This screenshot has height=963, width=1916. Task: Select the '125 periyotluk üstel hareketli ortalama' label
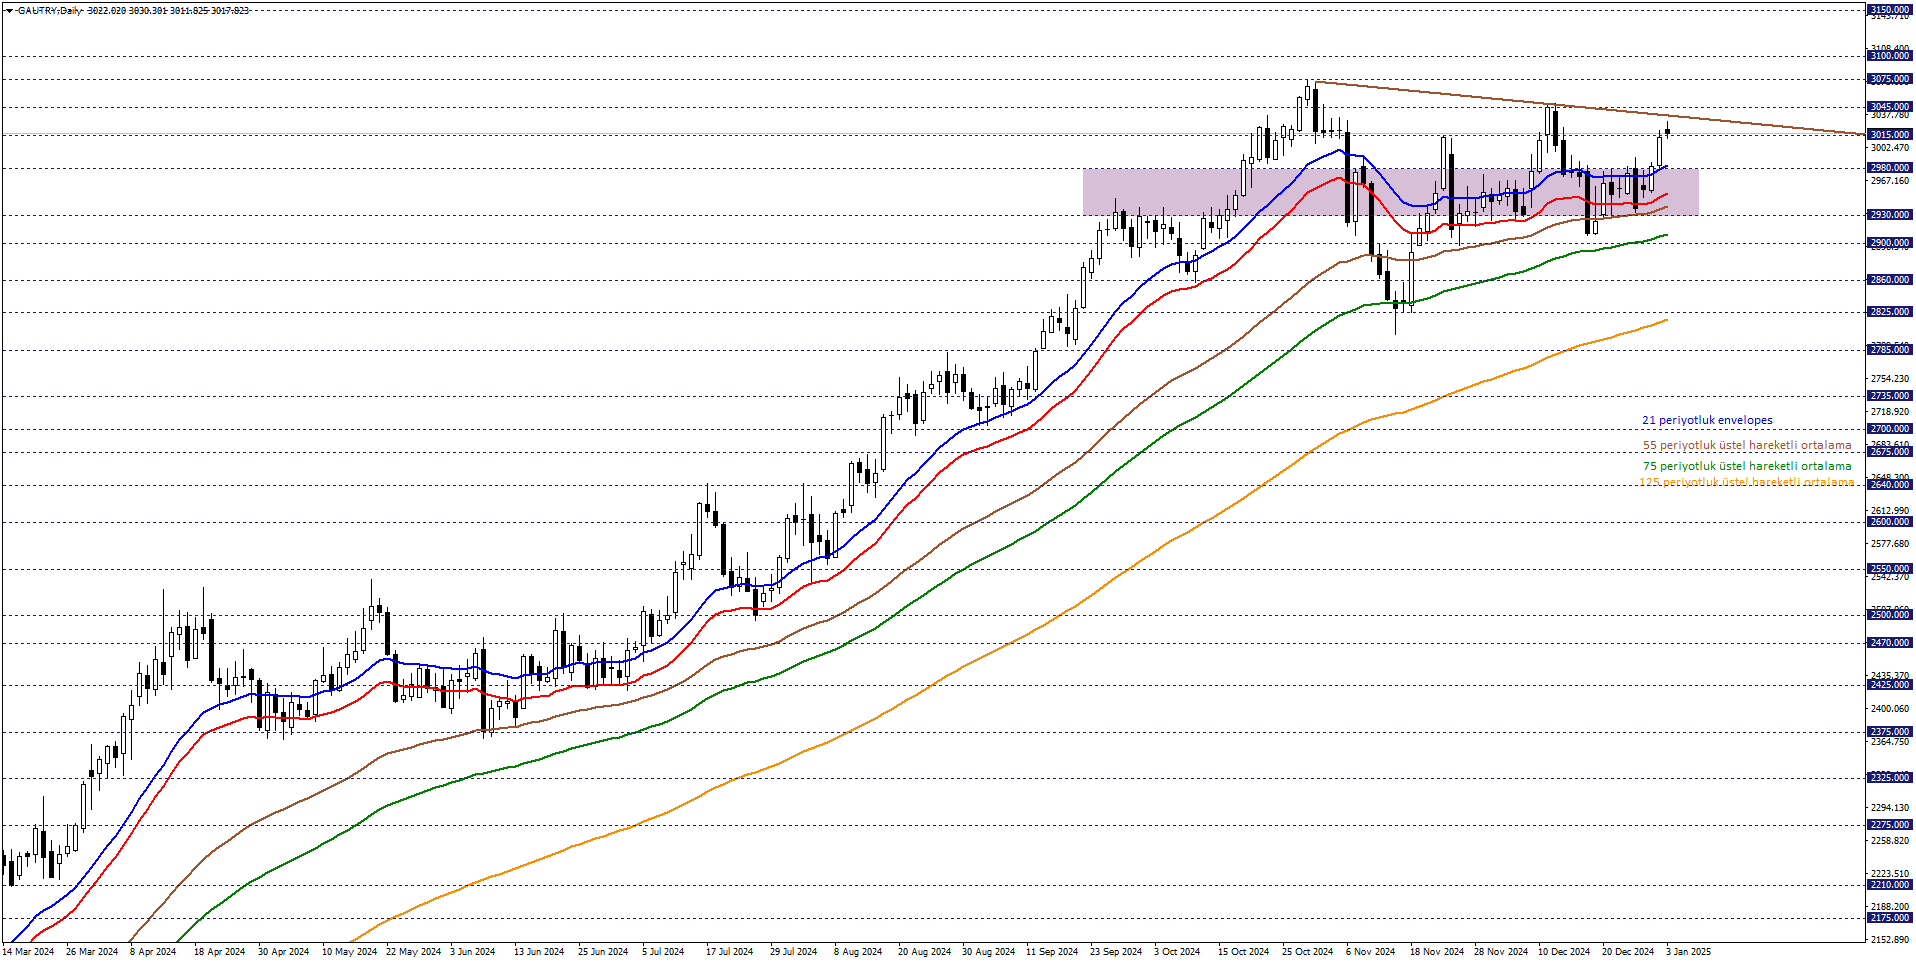(x=1746, y=482)
